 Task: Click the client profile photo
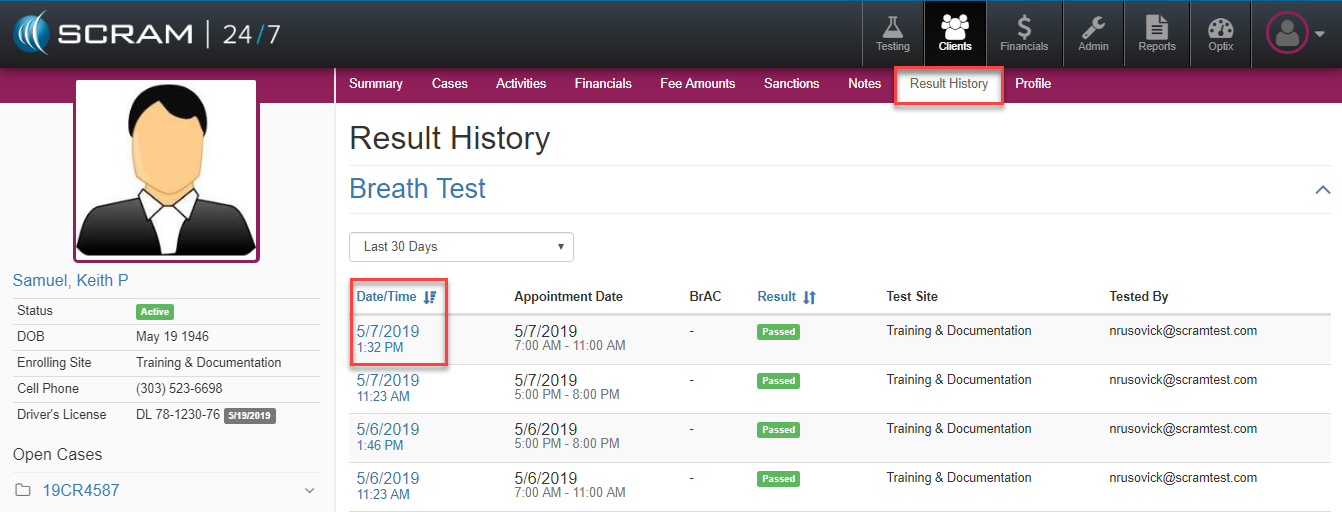tap(166, 170)
